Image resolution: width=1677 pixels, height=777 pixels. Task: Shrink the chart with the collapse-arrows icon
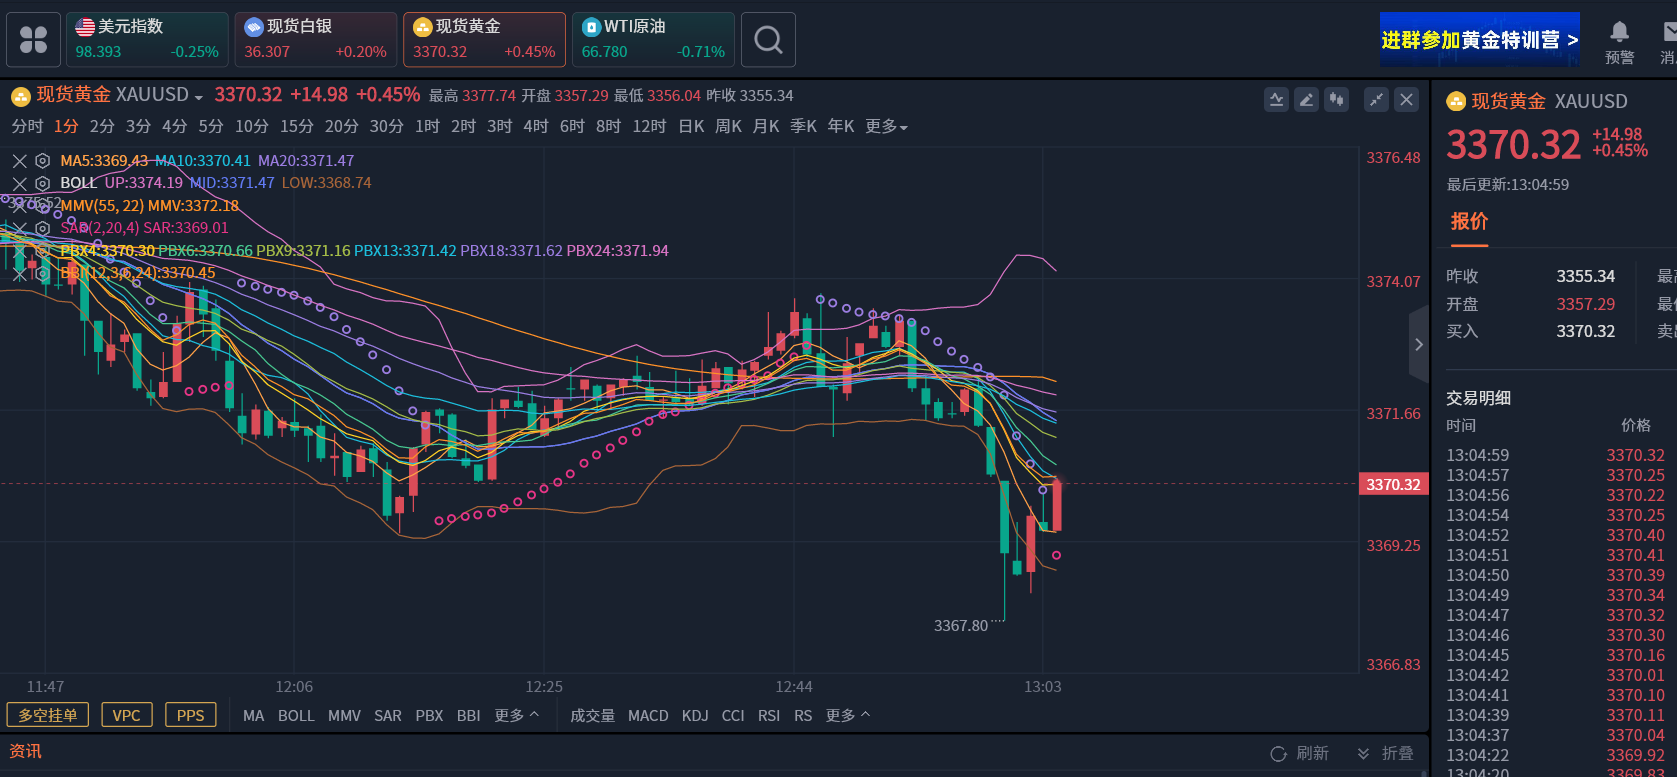point(1377,100)
